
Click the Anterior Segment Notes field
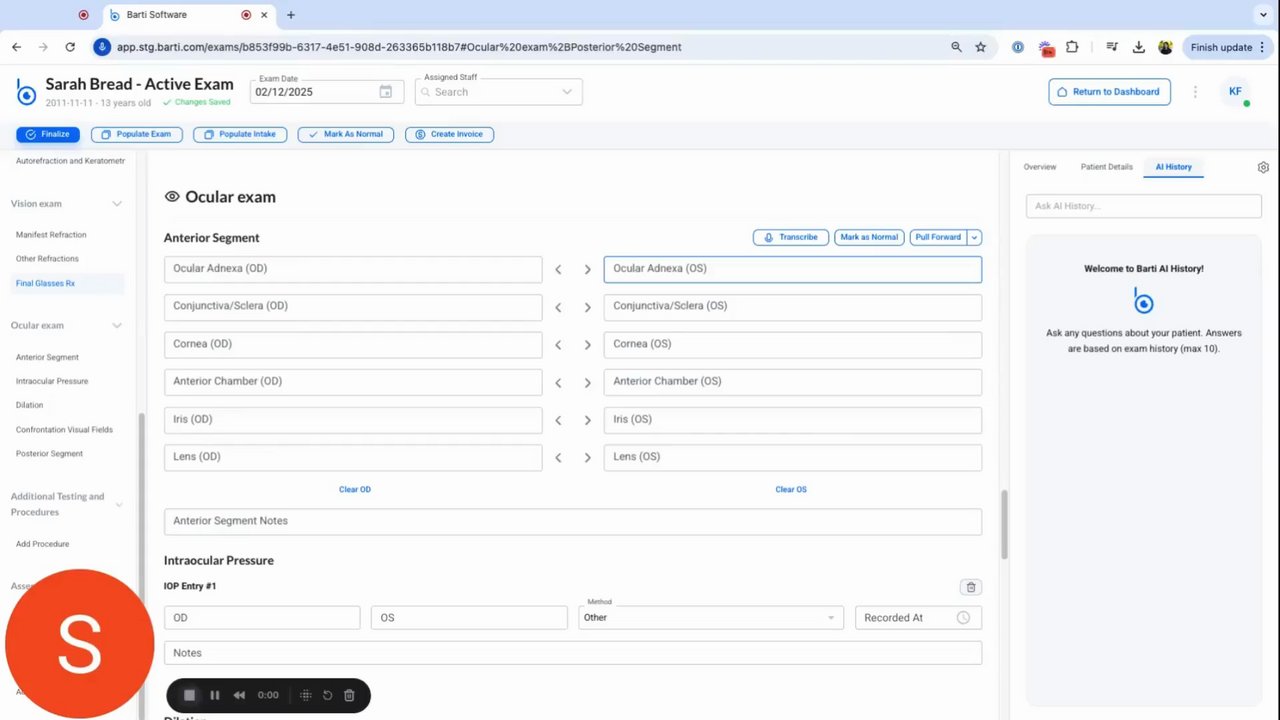click(573, 521)
